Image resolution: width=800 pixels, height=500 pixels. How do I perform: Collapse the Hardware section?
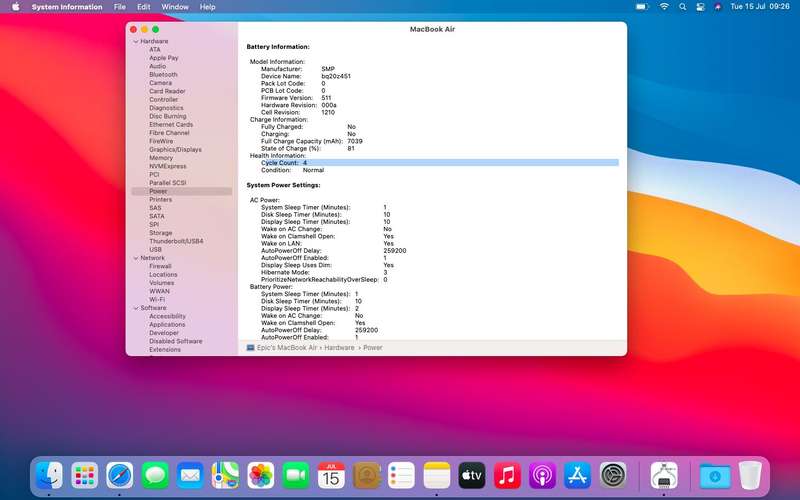click(x=136, y=41)
